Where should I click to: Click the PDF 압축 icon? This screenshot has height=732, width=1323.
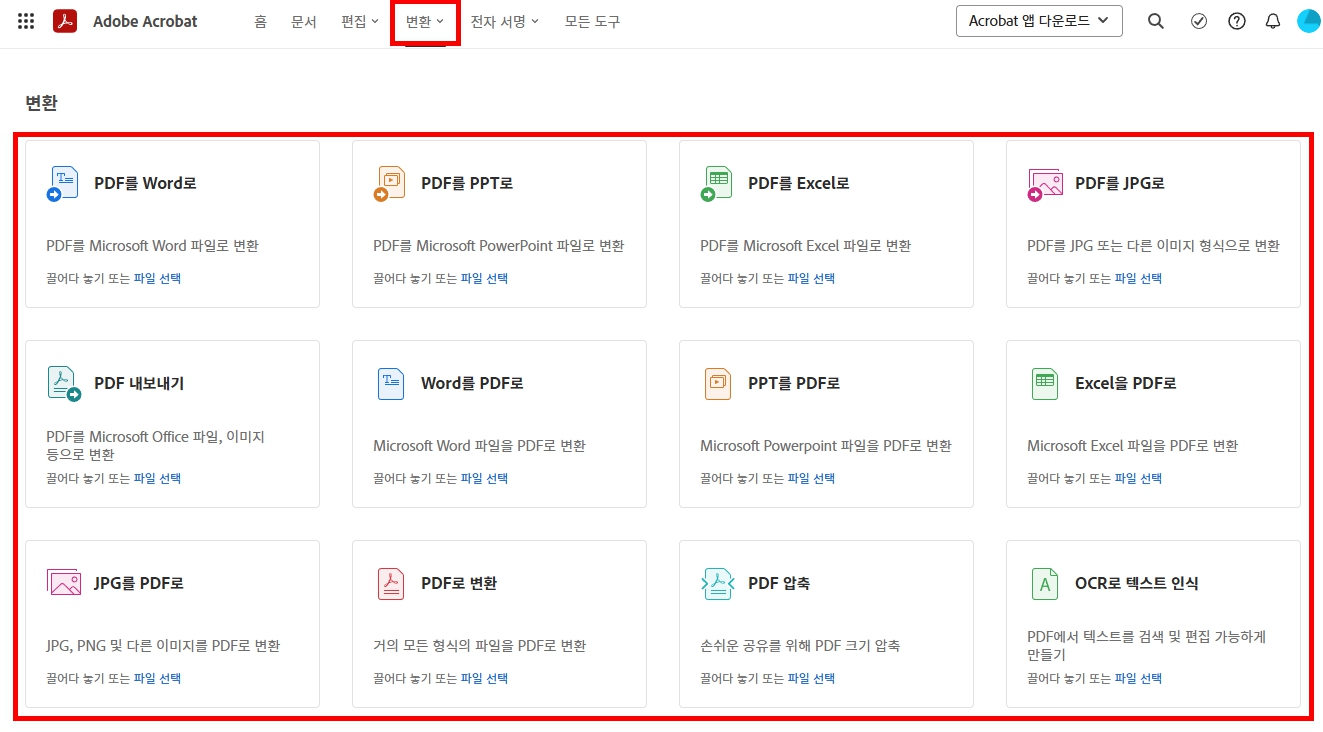[717, 583]
